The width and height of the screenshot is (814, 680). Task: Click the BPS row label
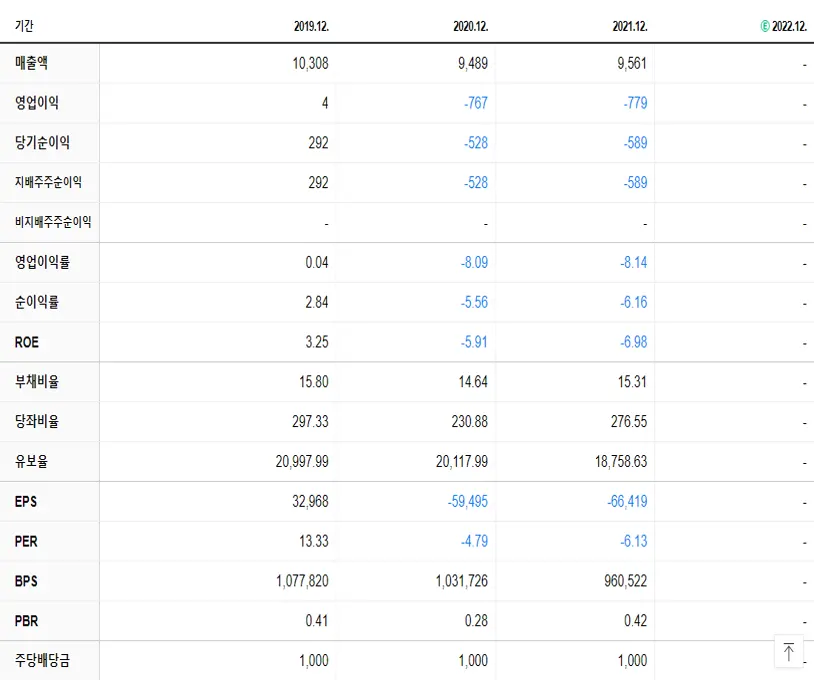(26, 581)
